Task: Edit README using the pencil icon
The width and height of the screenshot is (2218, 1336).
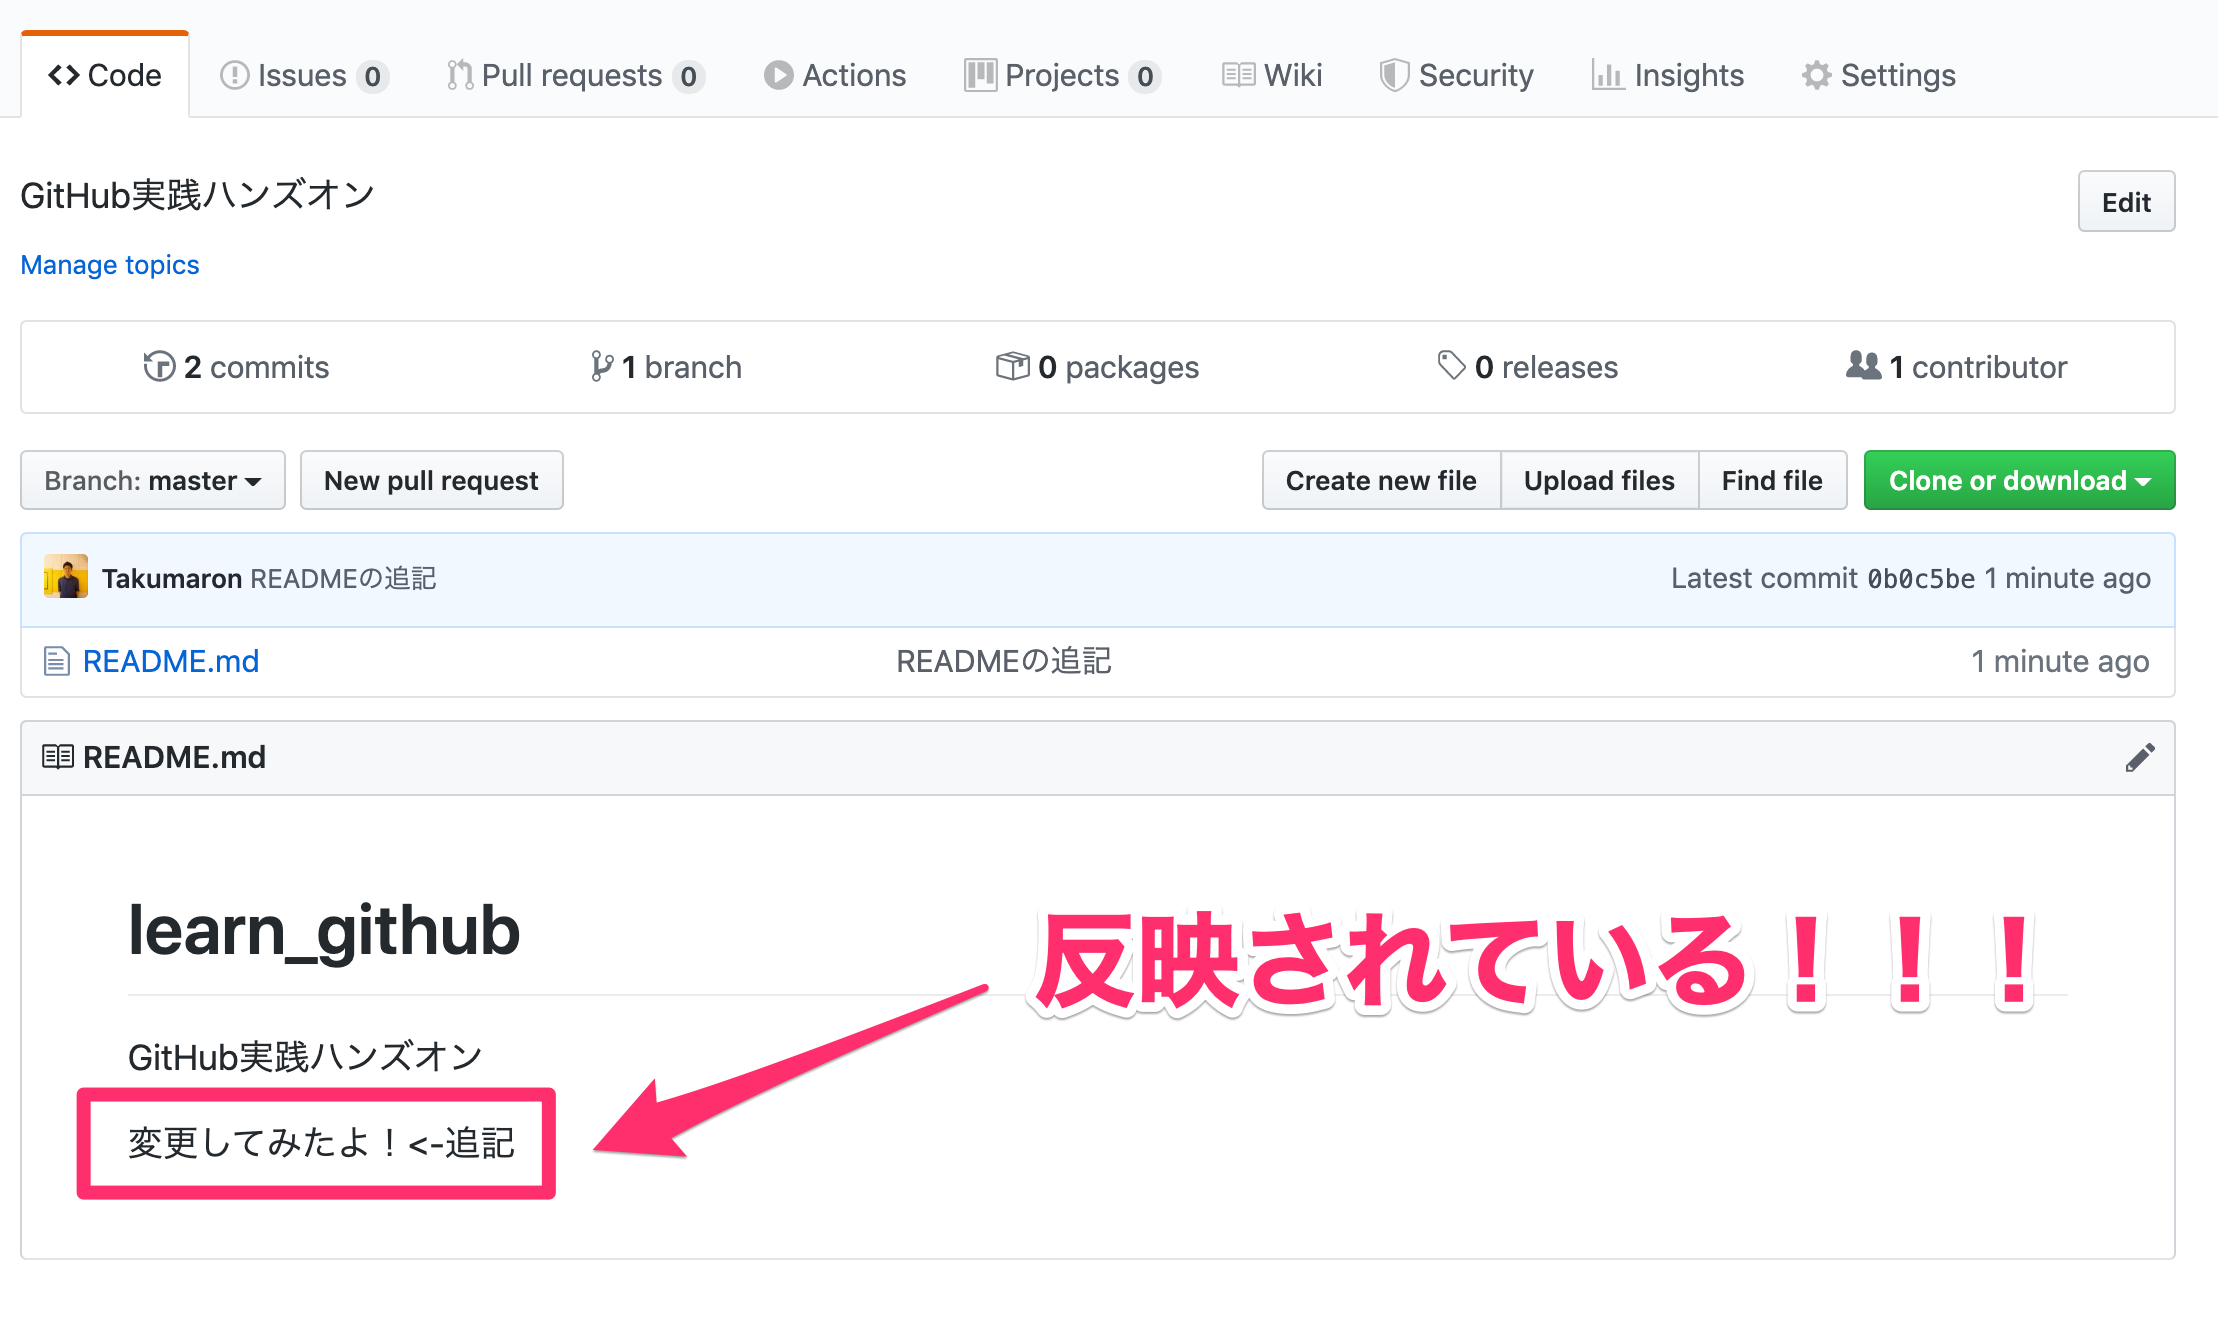Action: point(2140,758)
